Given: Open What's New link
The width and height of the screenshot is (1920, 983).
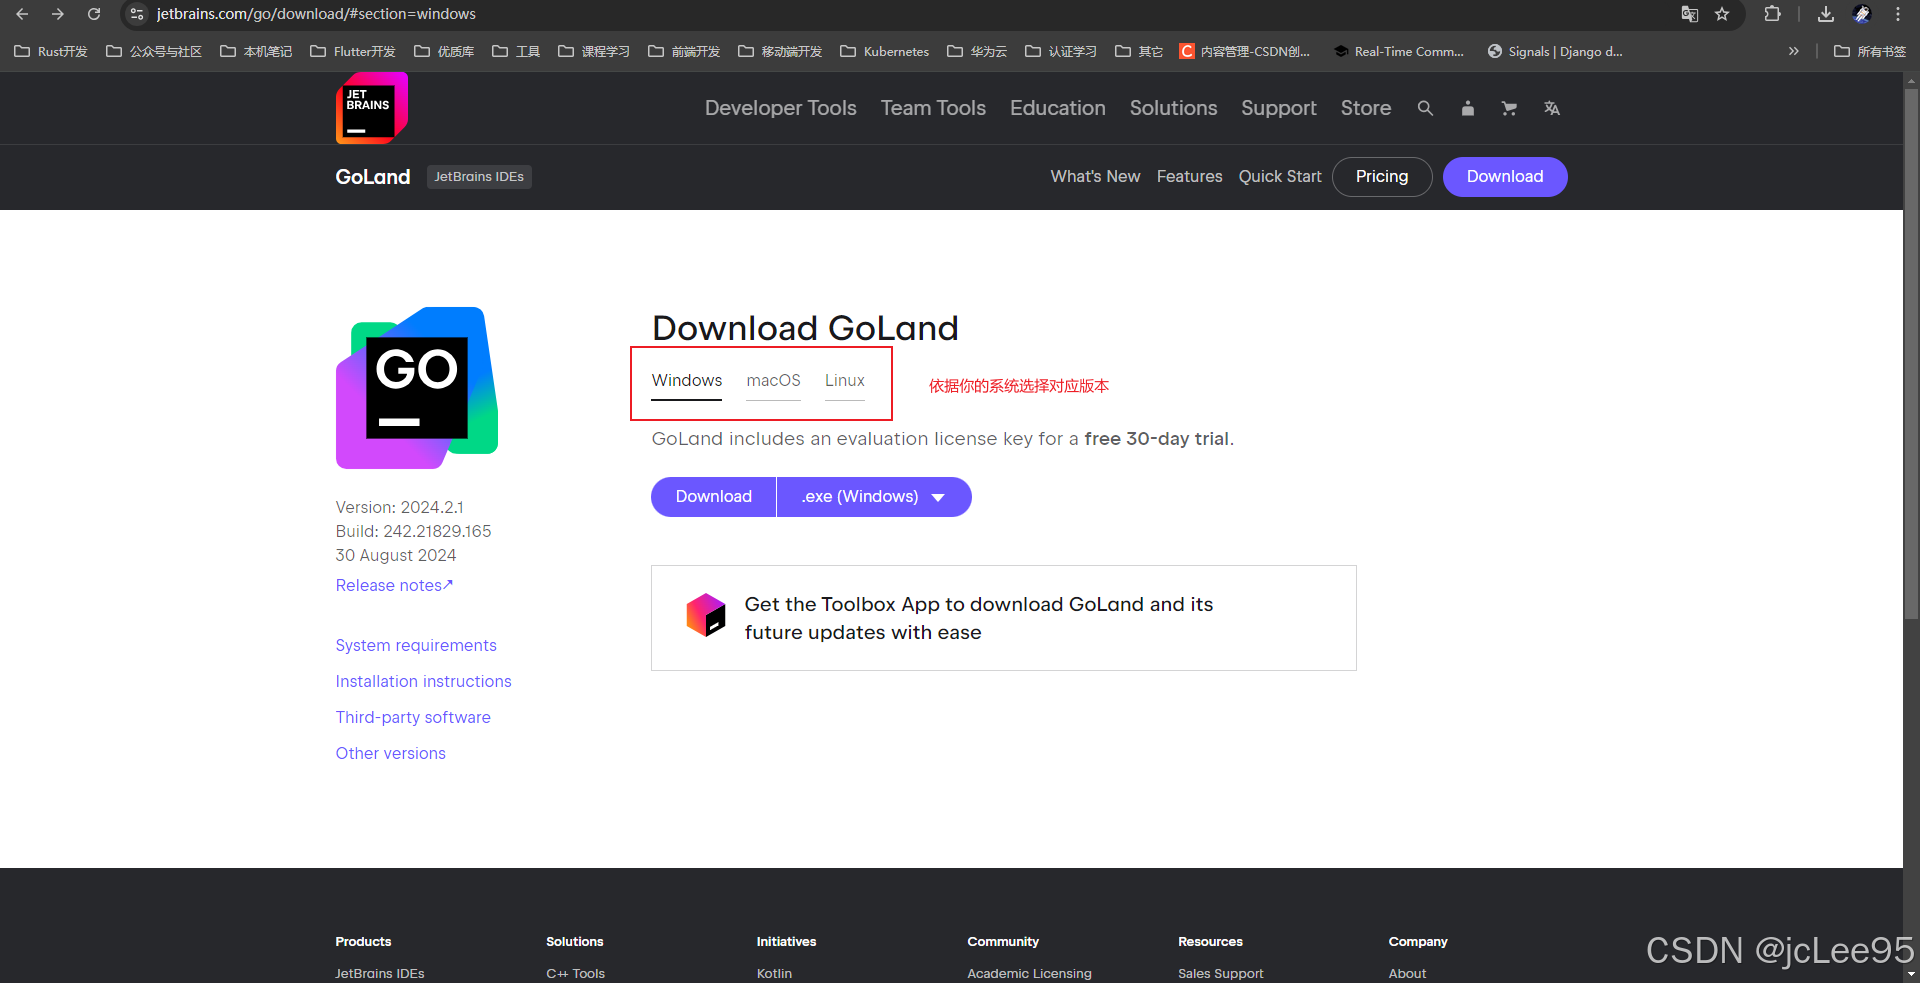Looking at the screenshot, I should 1095,177.
